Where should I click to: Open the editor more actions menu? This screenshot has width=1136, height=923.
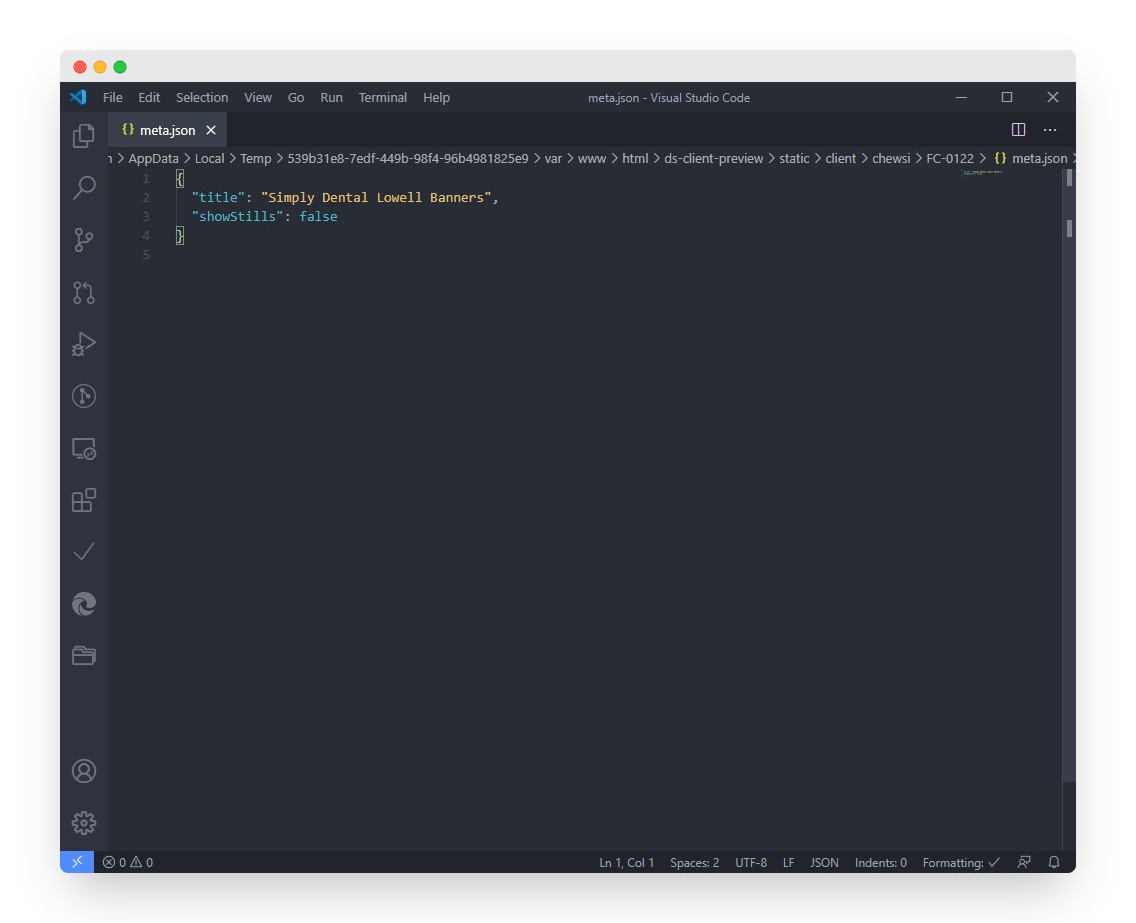click(1050, 129)
